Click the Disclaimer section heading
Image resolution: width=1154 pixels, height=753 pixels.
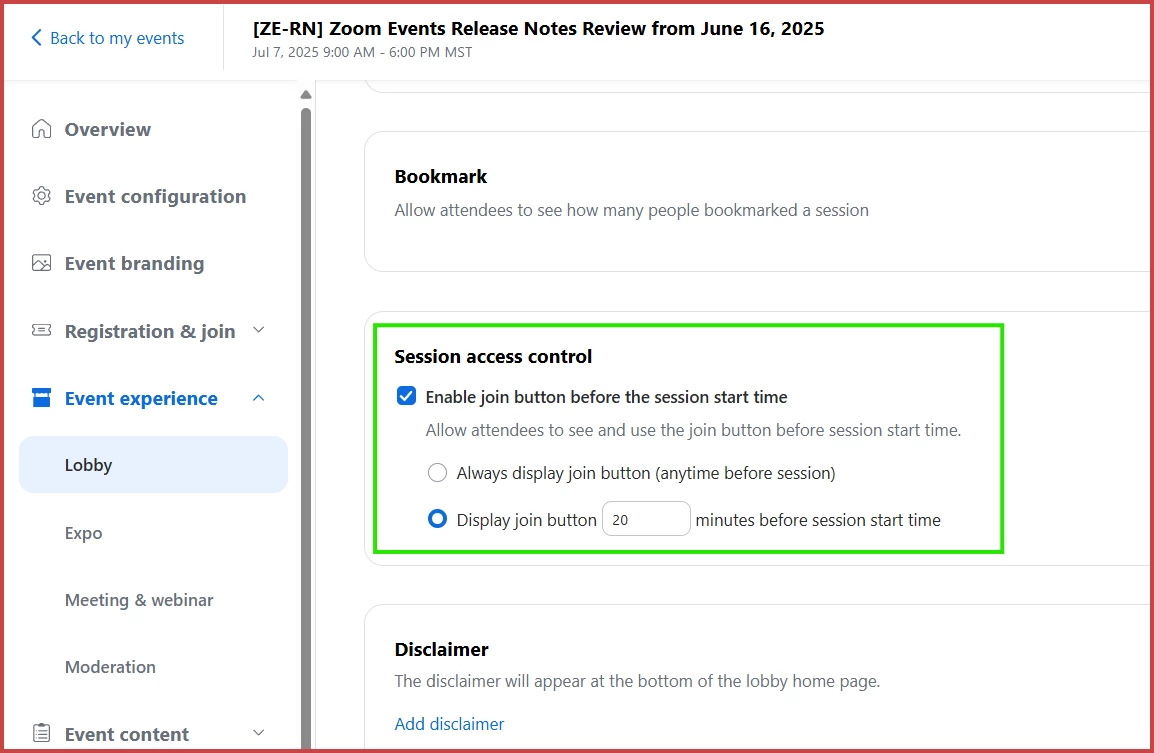pyautogui.click(x=442, y=649)
